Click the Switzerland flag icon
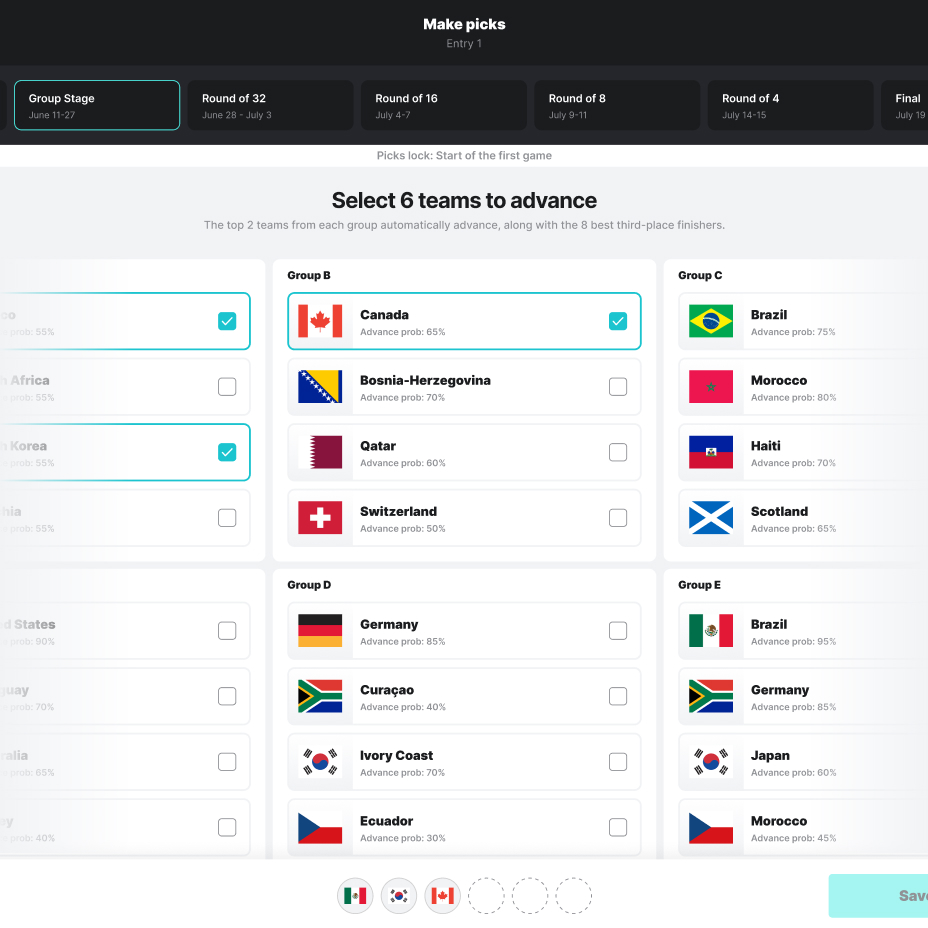The height and width of the screenshot is (928, 928). (x=320, y=518)
